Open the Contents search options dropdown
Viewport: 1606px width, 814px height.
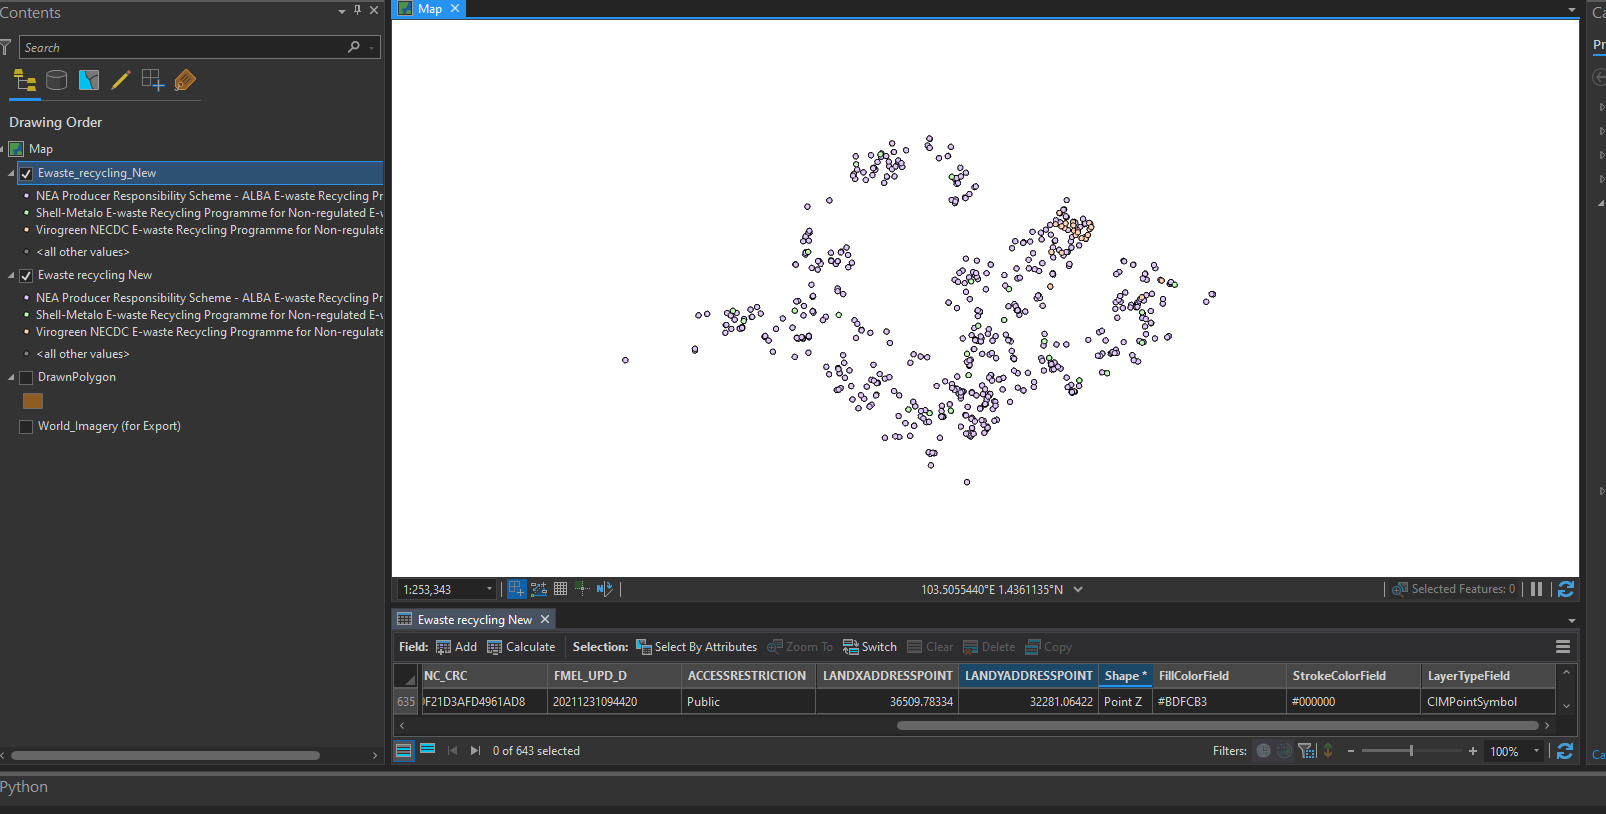pos(372,47)
